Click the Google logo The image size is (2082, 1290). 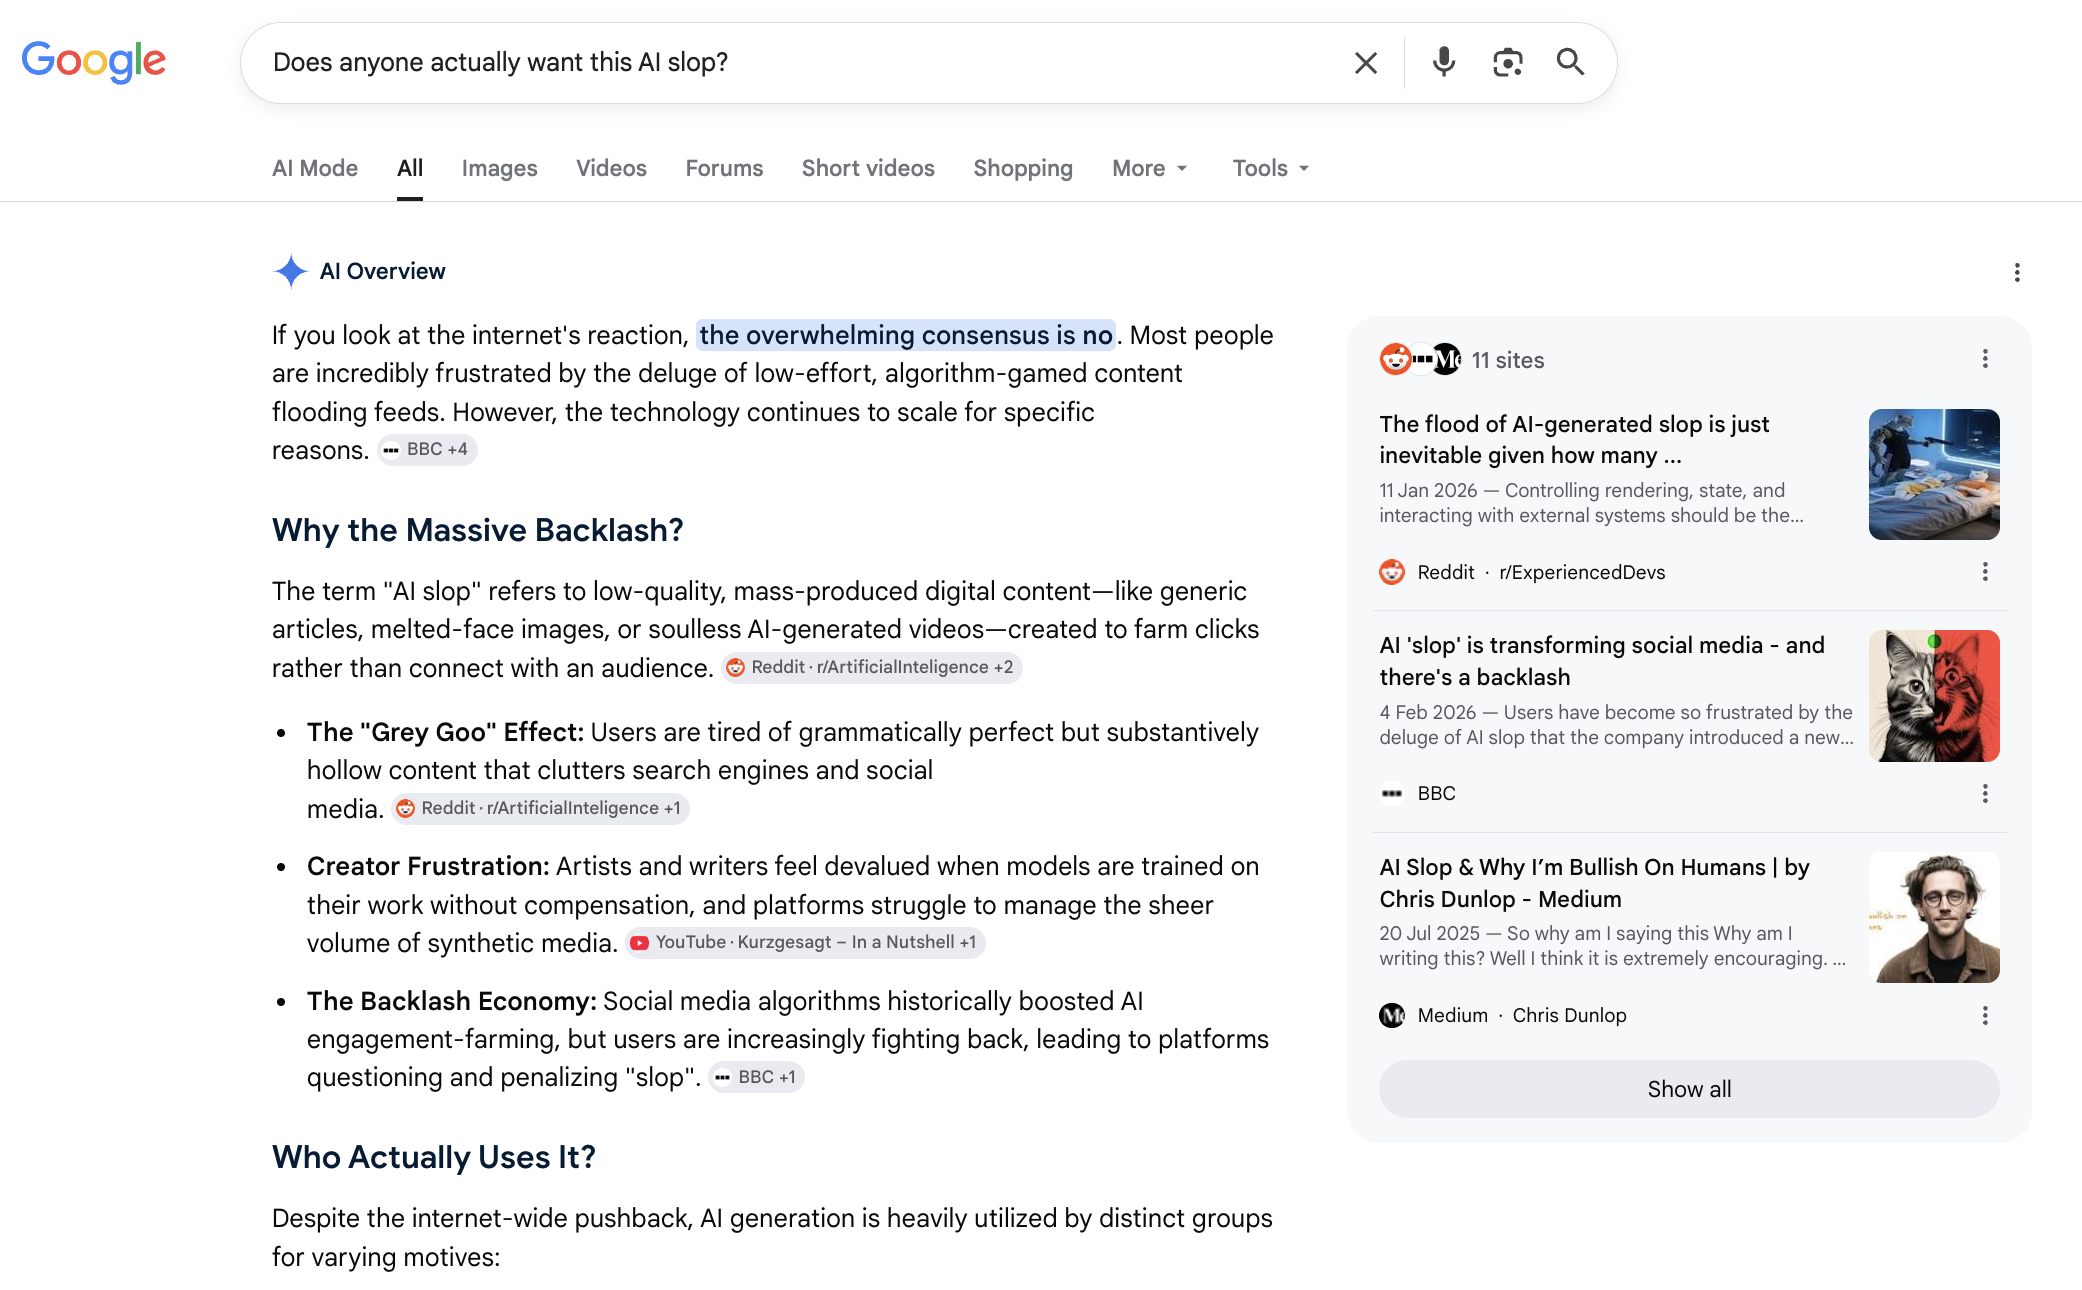94,61
